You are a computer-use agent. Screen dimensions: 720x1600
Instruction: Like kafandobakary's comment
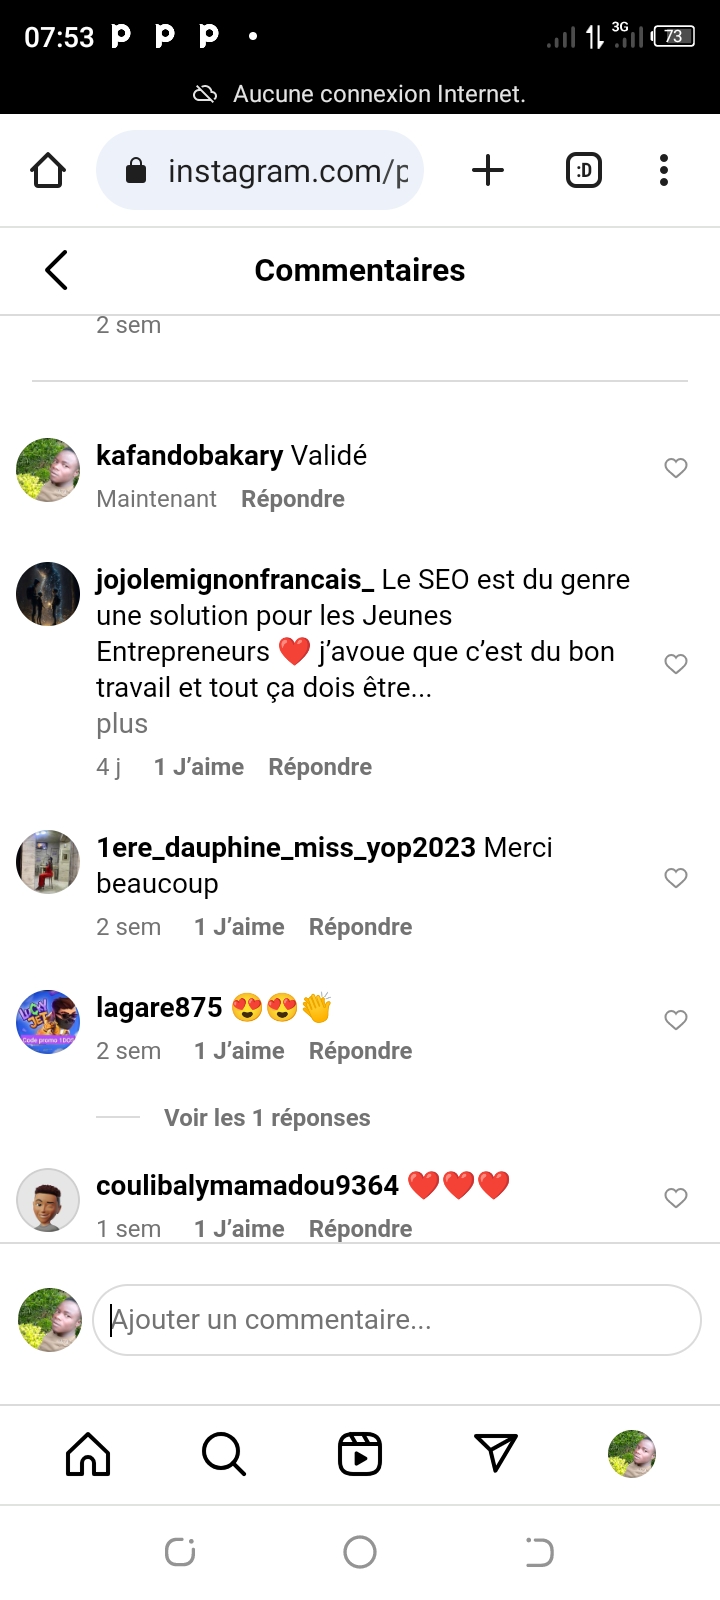pyautogui.click(x=676, y=468)
